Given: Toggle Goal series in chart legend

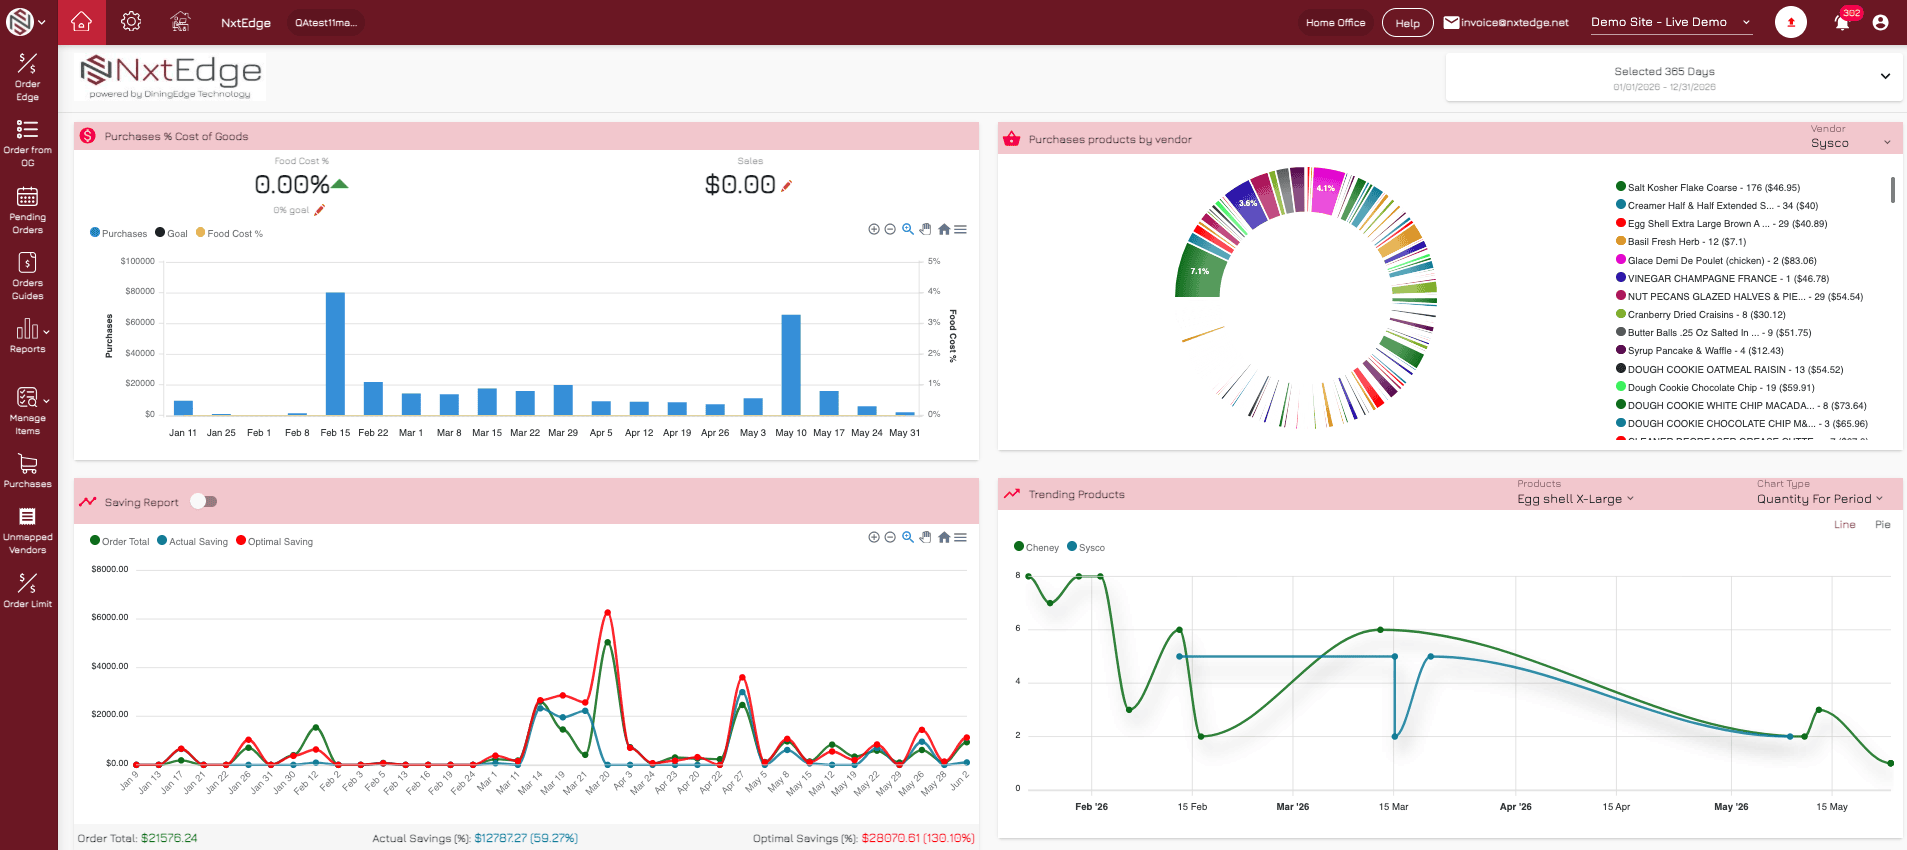Looking at the screenshot, I should [x=171, y=233].
